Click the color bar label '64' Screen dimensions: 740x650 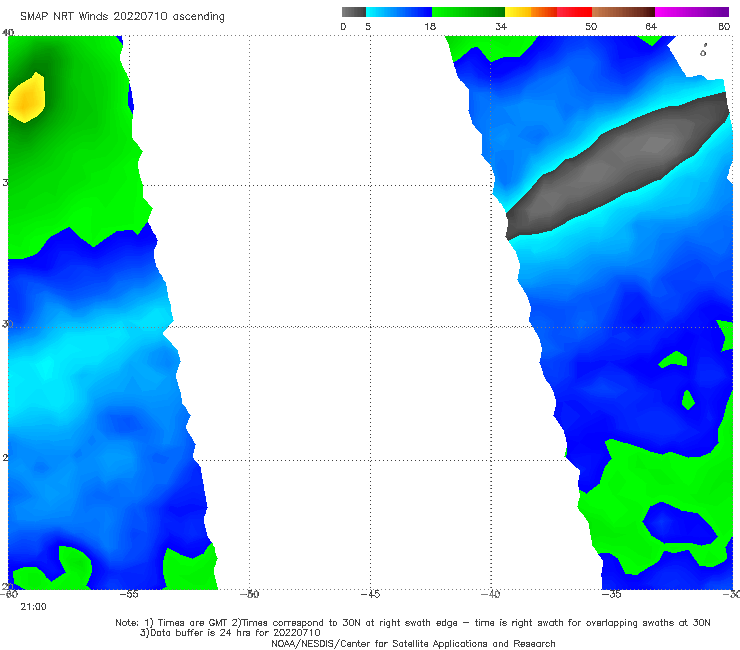coord(651,26)
